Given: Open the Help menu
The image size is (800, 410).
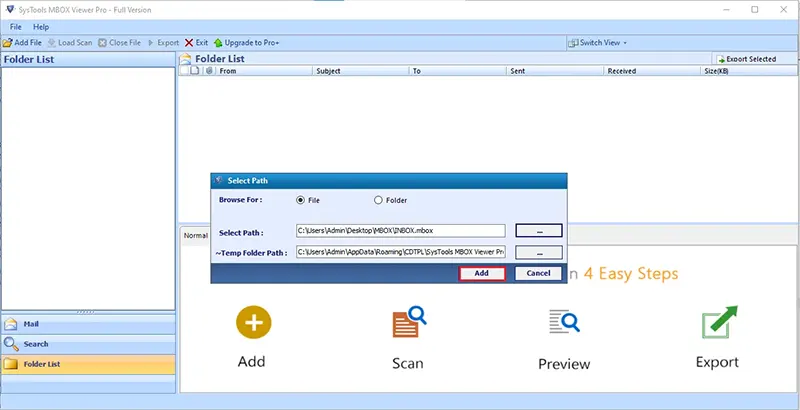Looking at the screenshot, I should tap(41, 27).
